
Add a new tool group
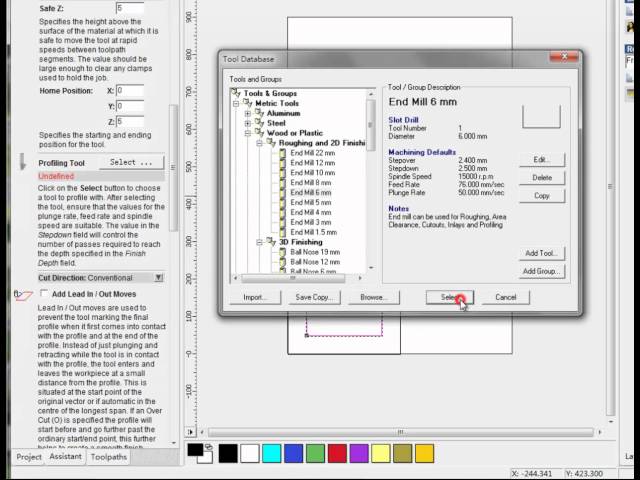click(x=542, y=271)
